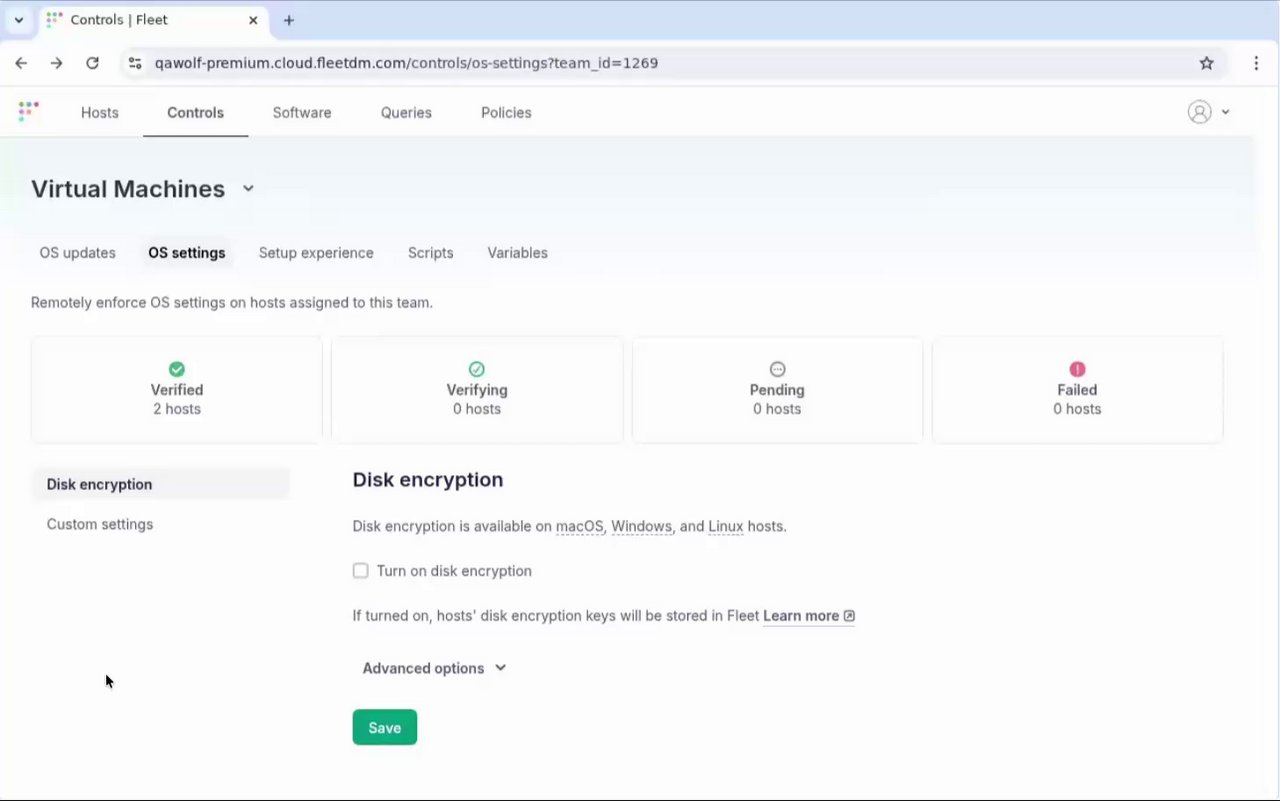Open Software in top navigation
Image resolution: width=1280 pixels, height=801 pixels.
[x=302, y=112]
